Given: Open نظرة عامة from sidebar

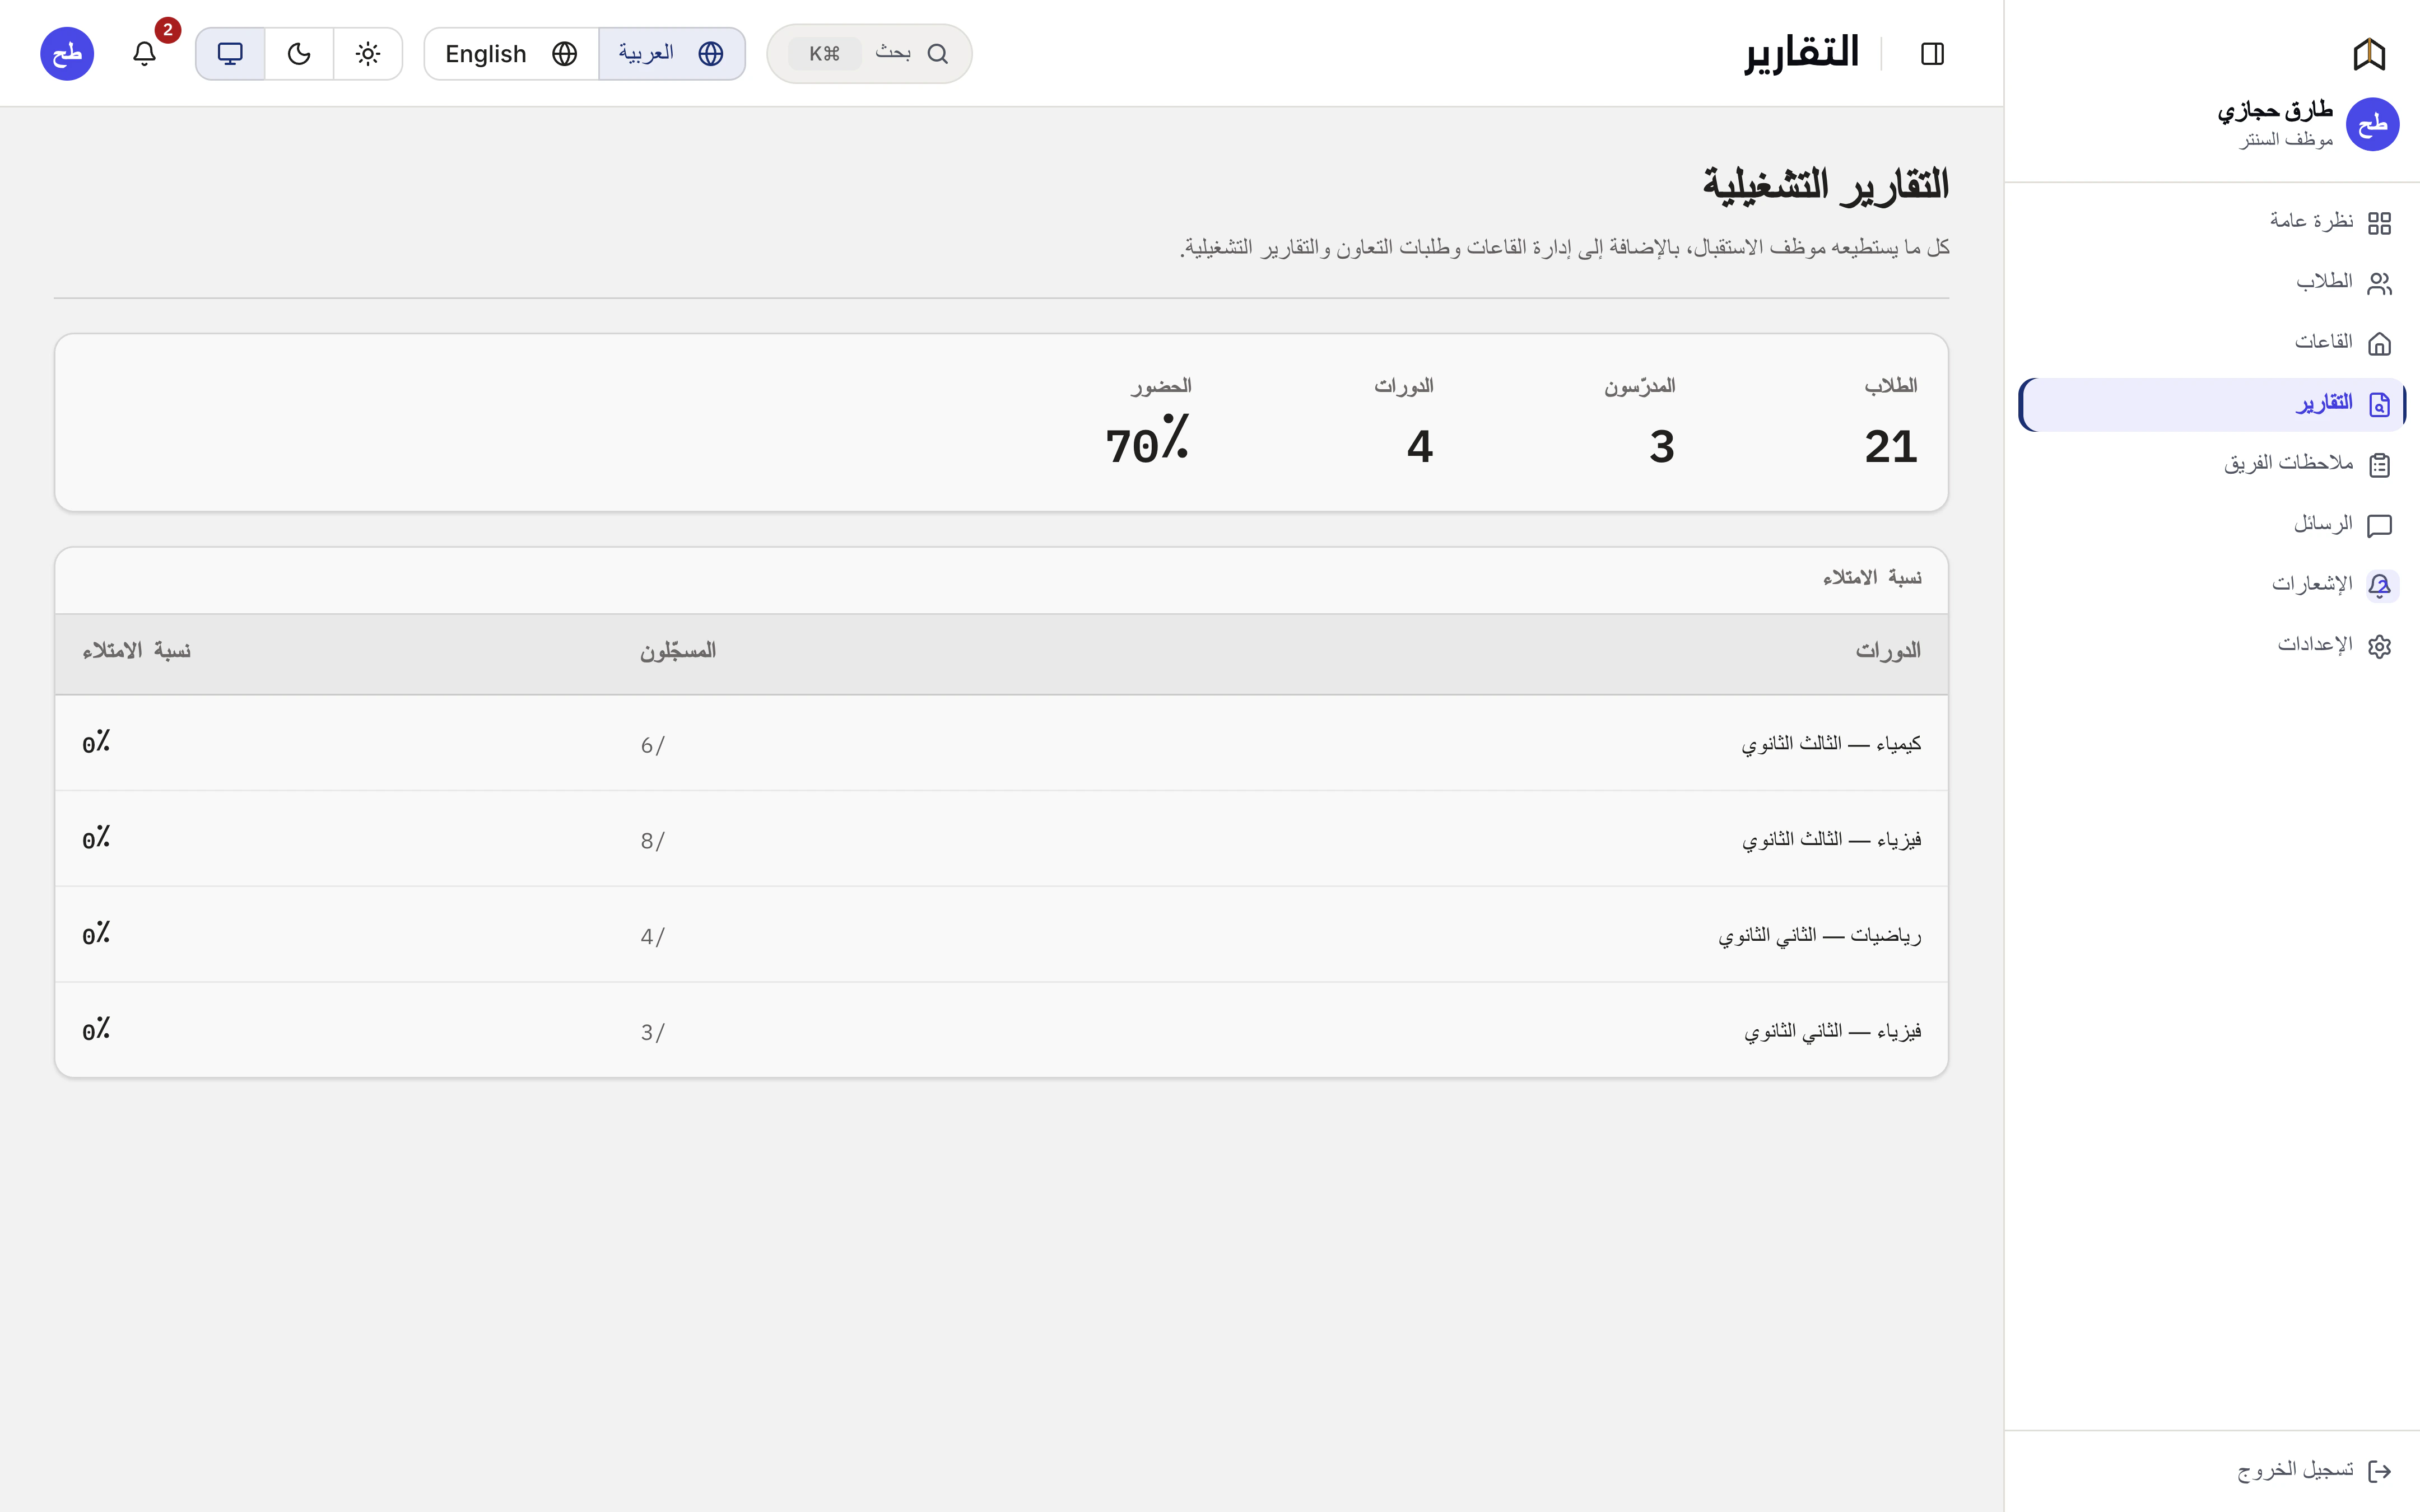Looking at the screenshot, I should 2211,222.
